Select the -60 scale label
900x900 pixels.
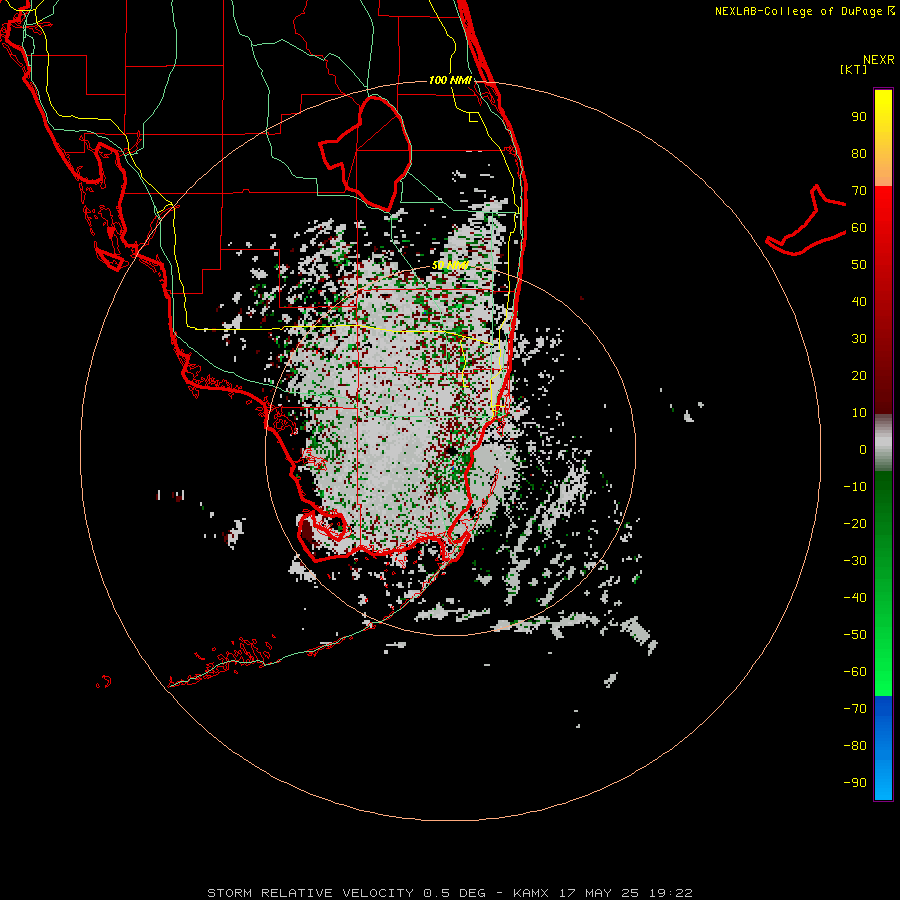tap(855, 672)
